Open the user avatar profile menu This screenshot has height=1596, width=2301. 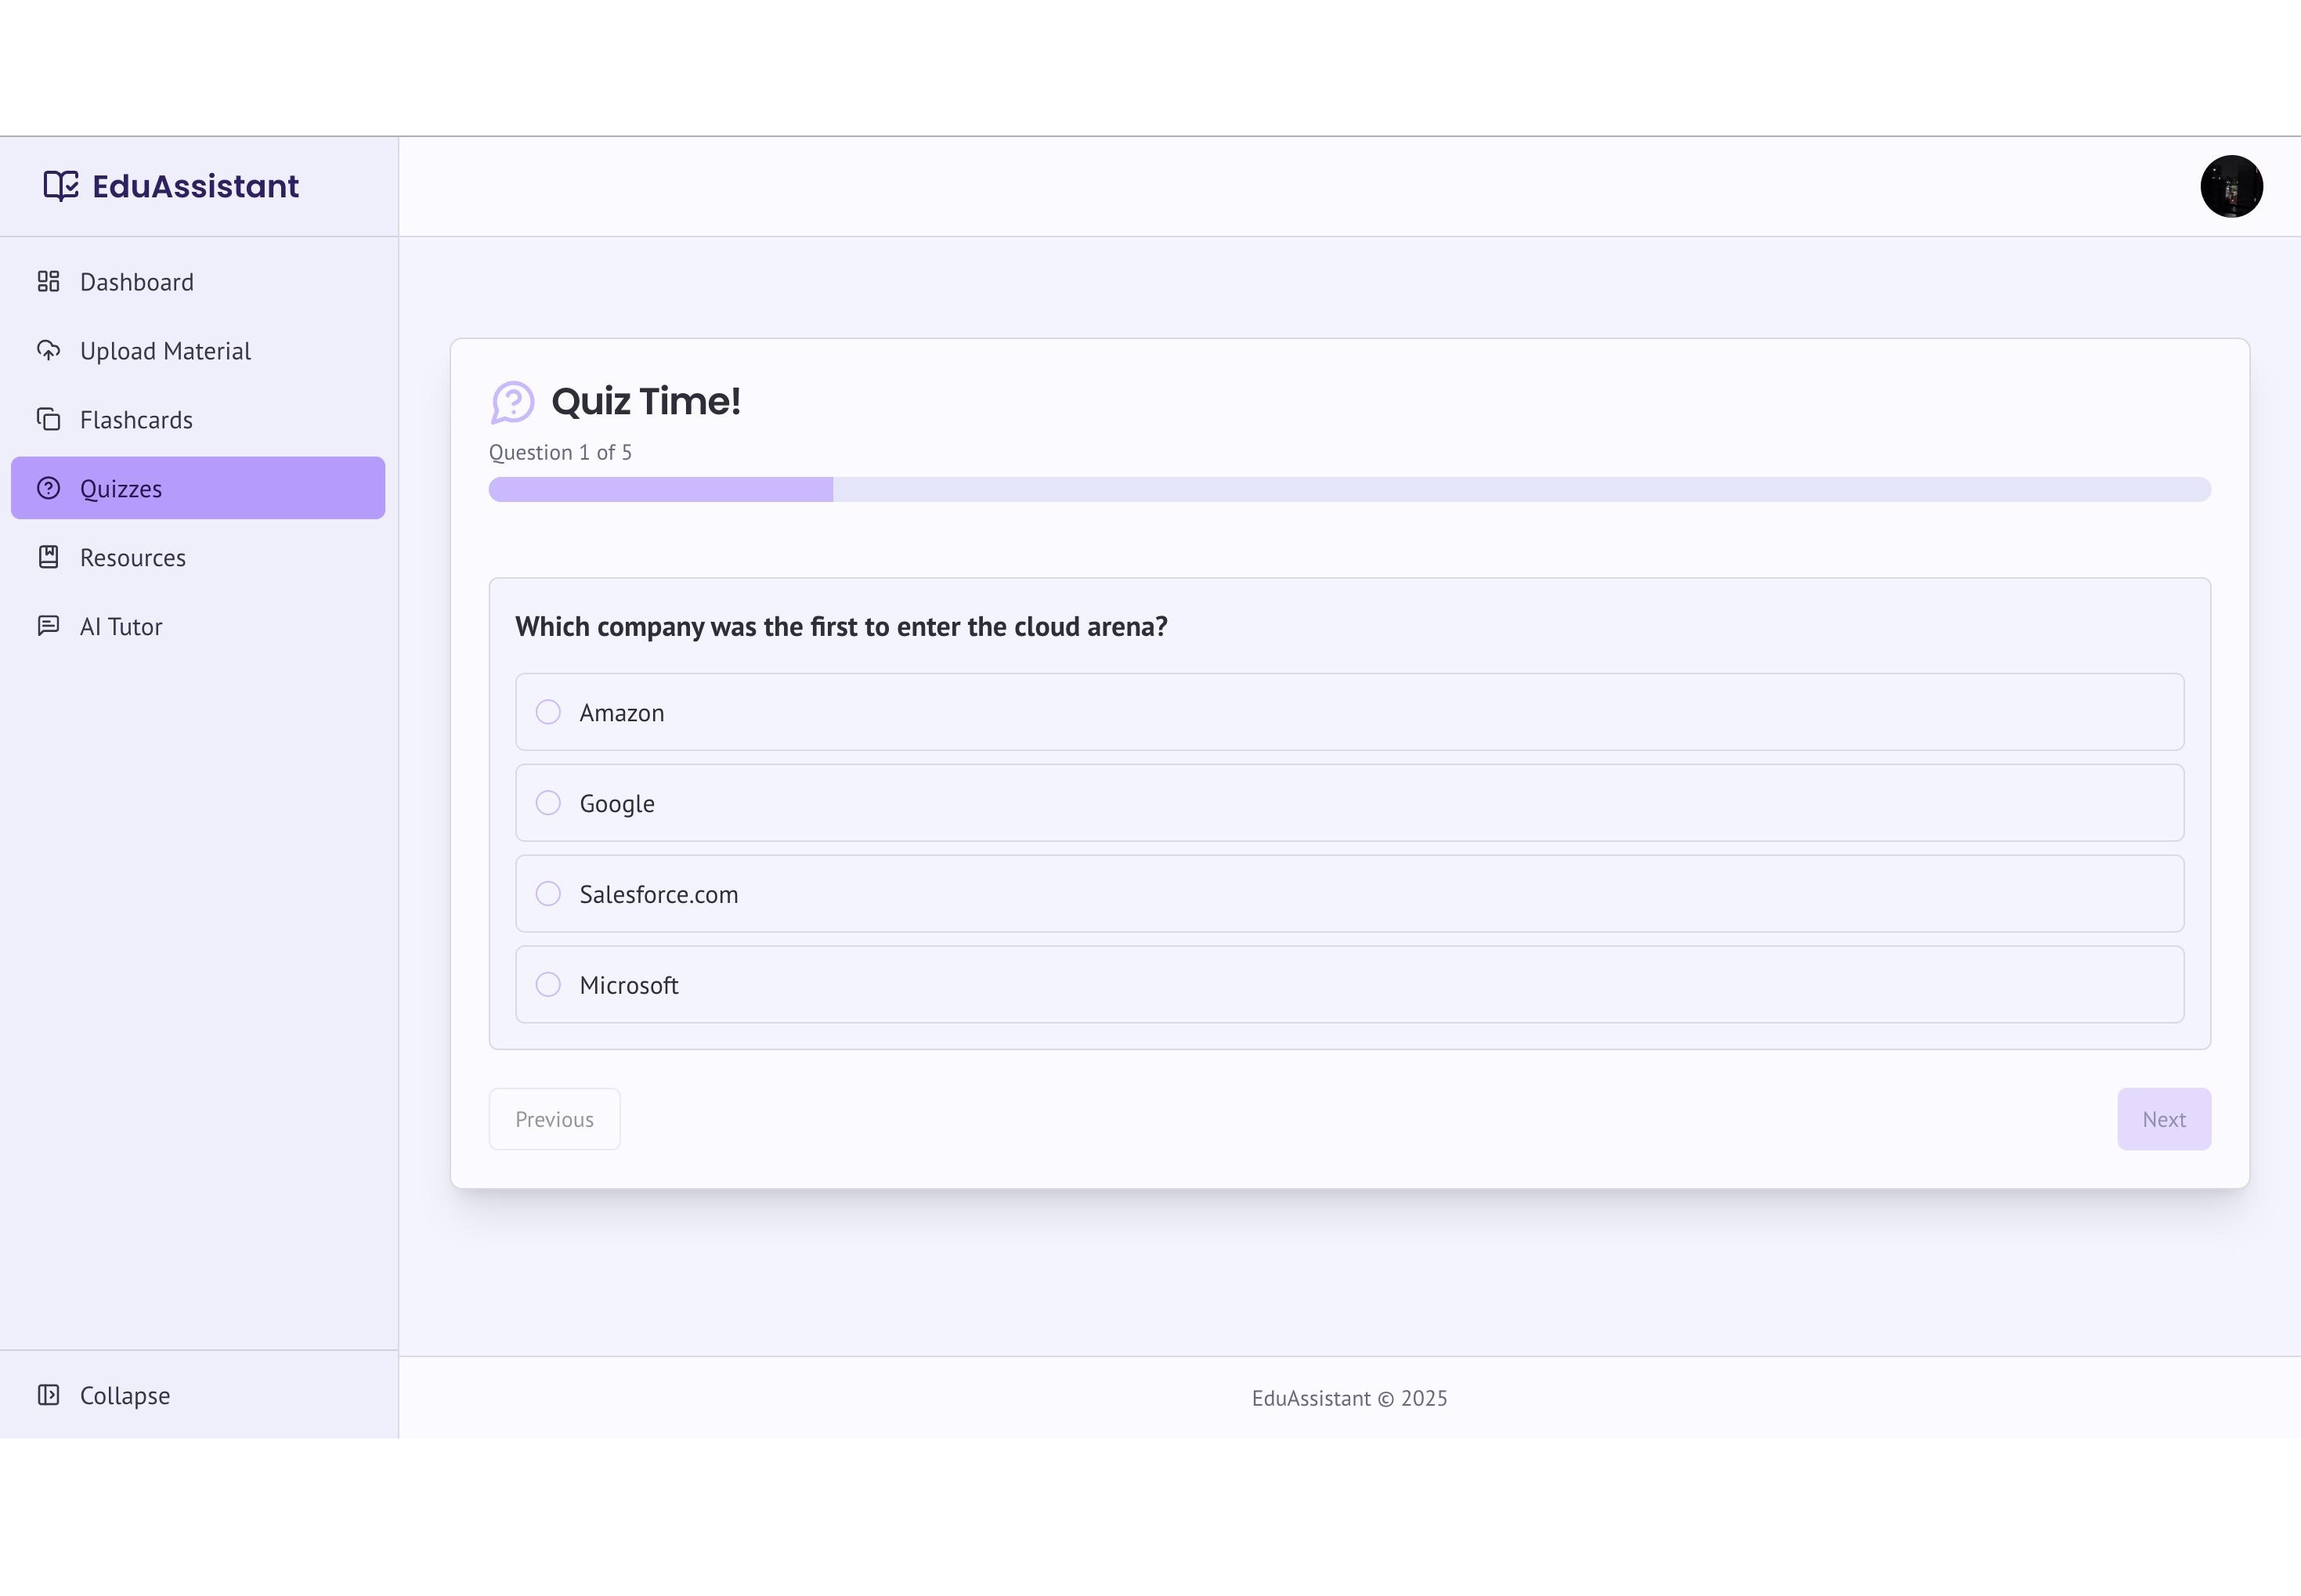point(2231,187)
